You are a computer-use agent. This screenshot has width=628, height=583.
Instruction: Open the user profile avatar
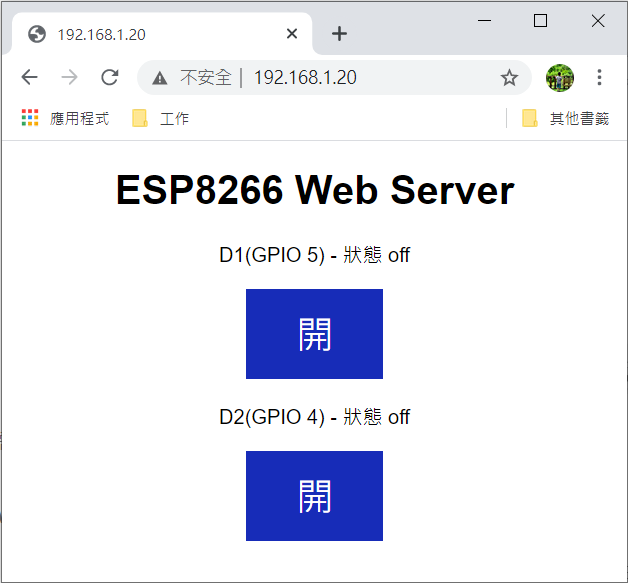pyautogui.click(x=560, y=78)
